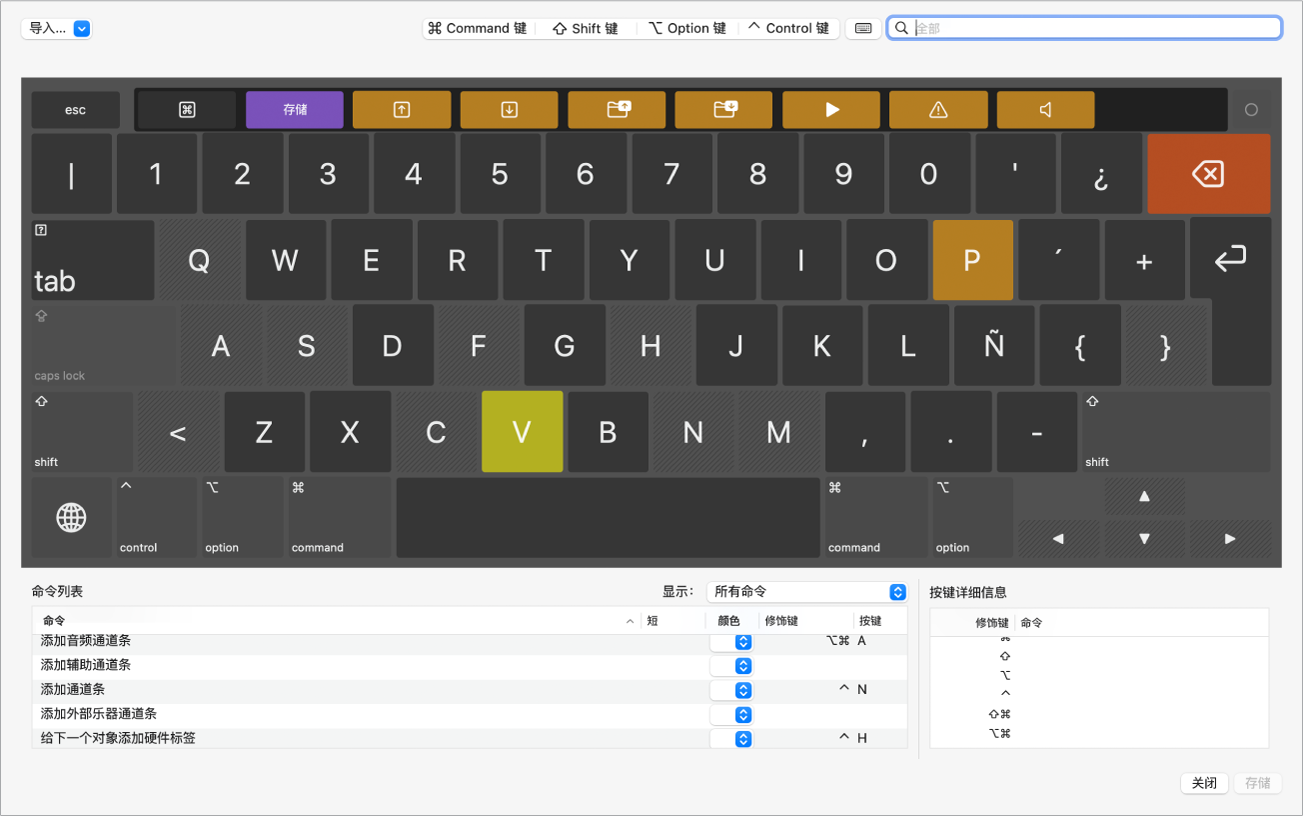Click the 颜色 column header
Screen dimensions: 1303x817
[732, 621]
